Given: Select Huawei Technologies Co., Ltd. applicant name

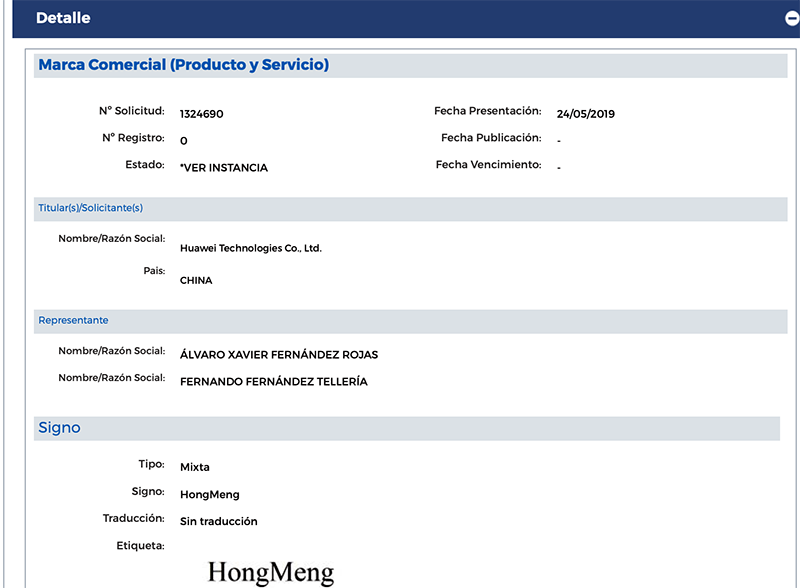Looking at the screenshot, I should coord(251,248).
